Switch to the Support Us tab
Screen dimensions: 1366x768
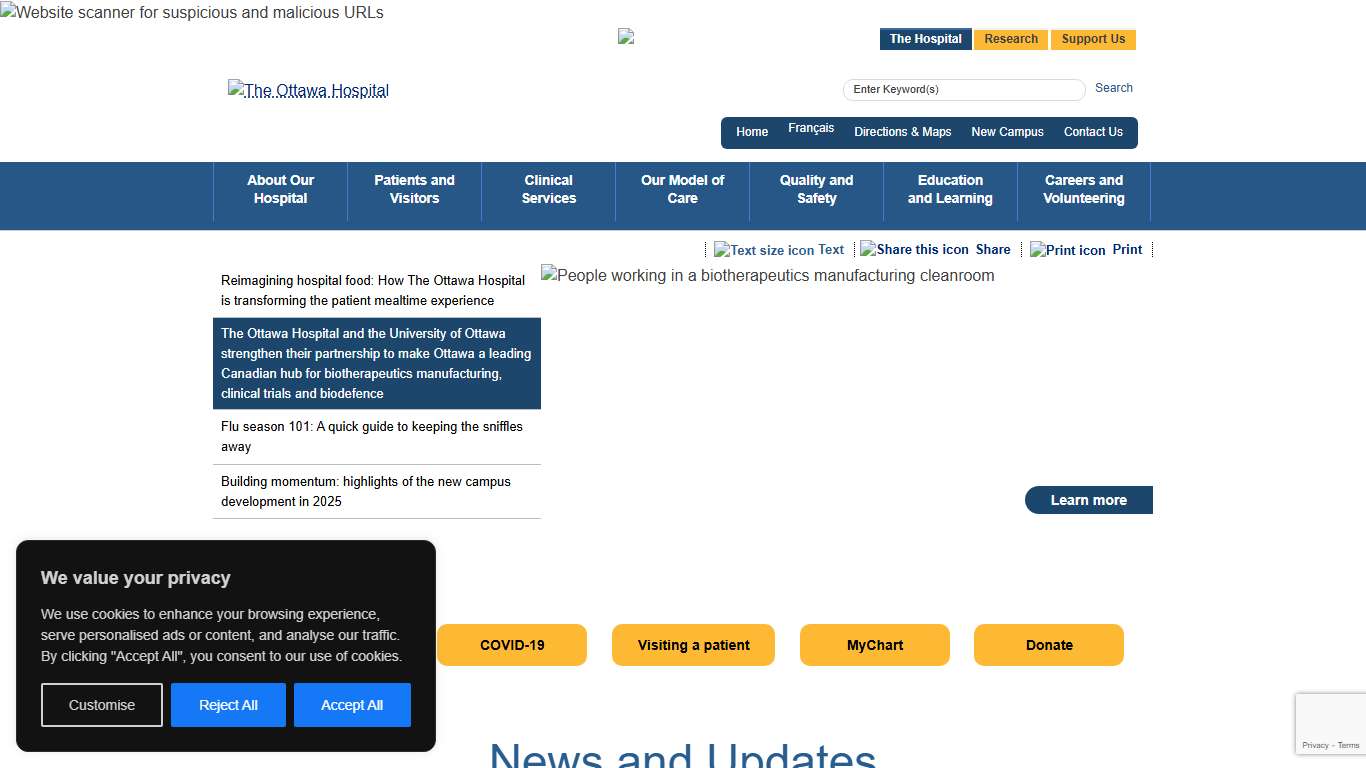coord(1093,39)
